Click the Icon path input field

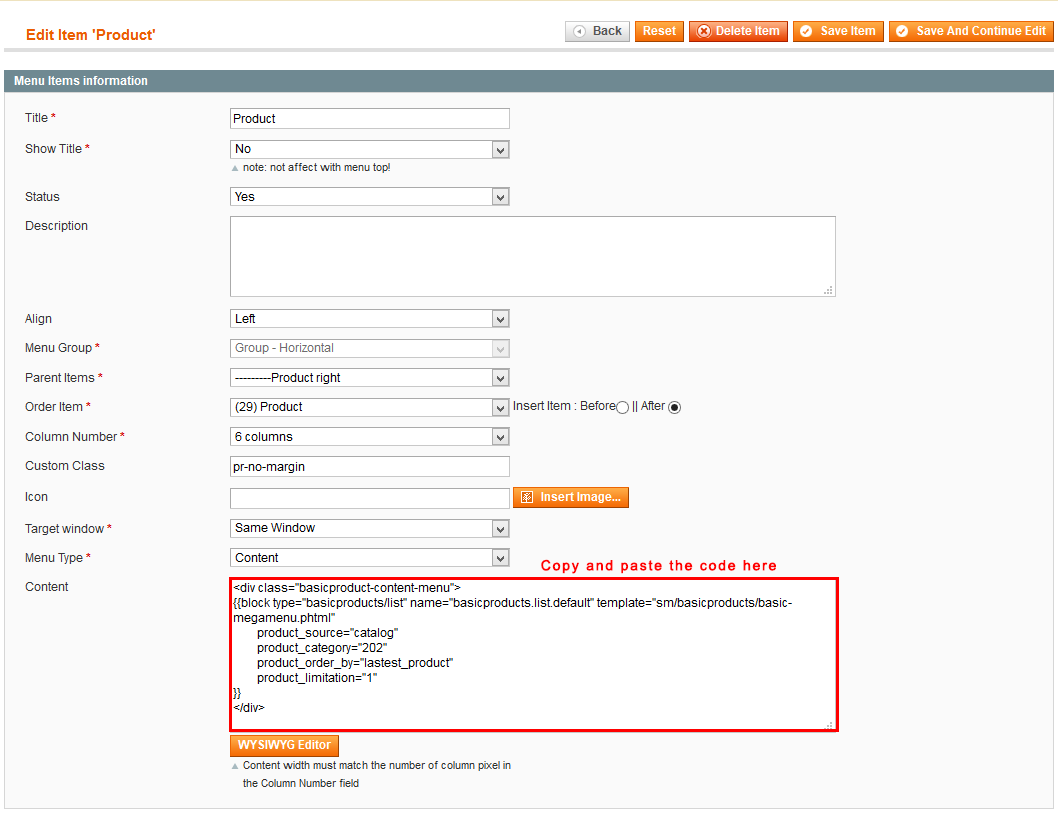coord(370,498)
